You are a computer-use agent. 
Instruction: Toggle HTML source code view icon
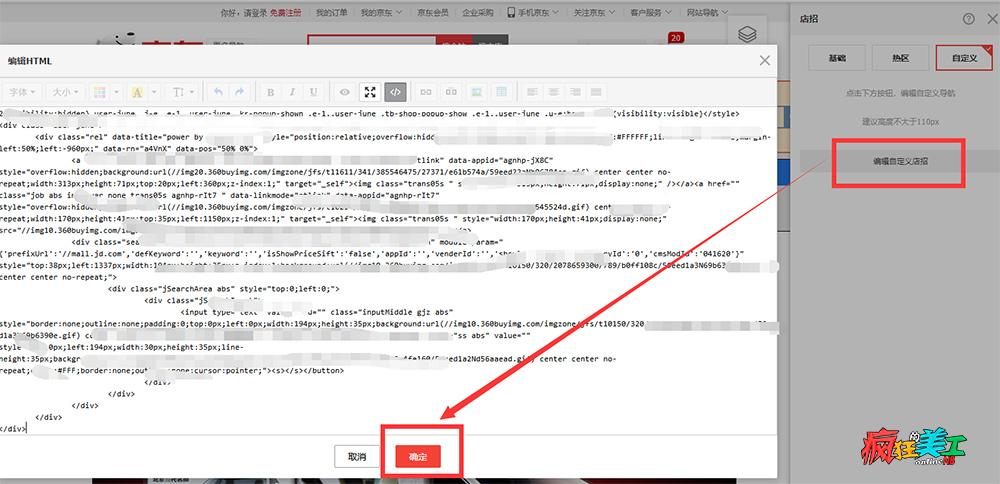point(395,92)
